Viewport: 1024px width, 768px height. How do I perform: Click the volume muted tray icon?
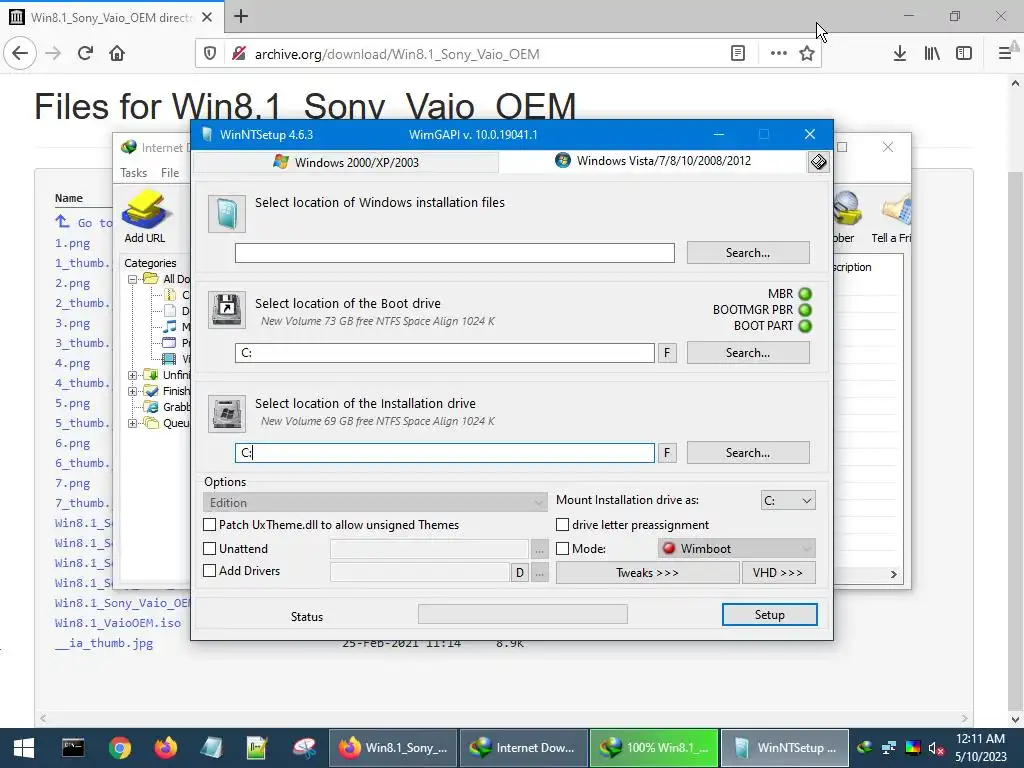935,748
